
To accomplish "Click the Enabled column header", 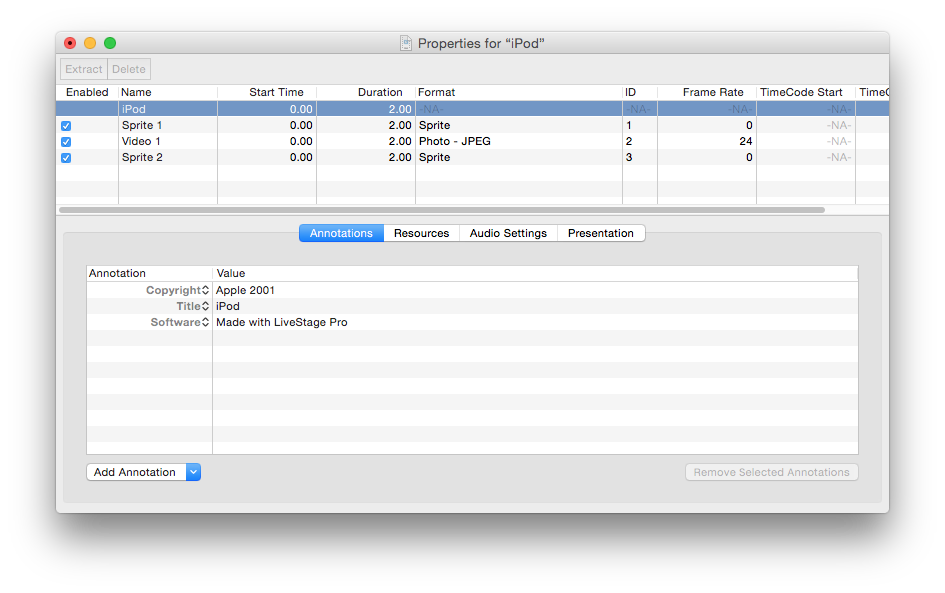I will point(87,92).
